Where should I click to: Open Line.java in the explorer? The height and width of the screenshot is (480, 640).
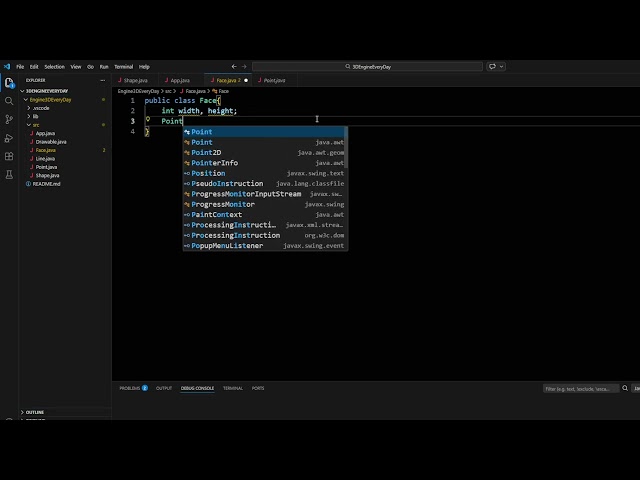tap(45, 158)
